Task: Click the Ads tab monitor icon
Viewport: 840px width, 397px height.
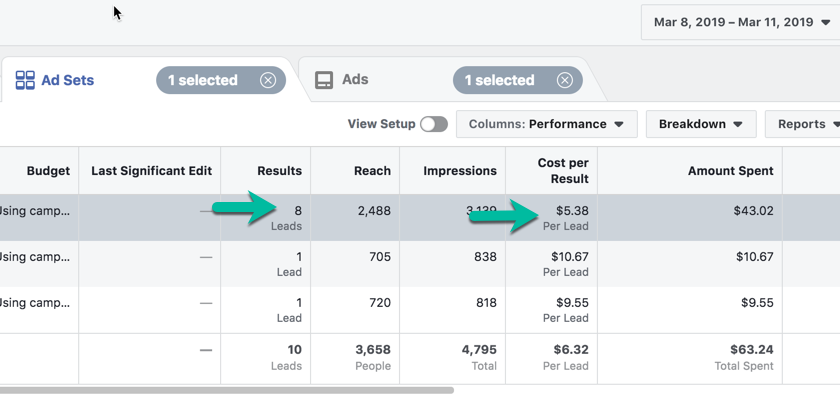Action: (x=324, y=80)
